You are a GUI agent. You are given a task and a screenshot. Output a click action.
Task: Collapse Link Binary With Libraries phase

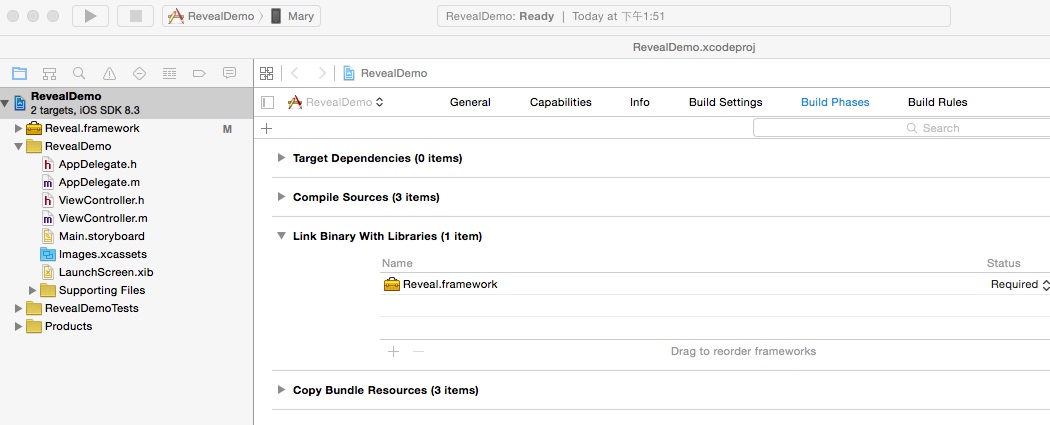(281, 236)
